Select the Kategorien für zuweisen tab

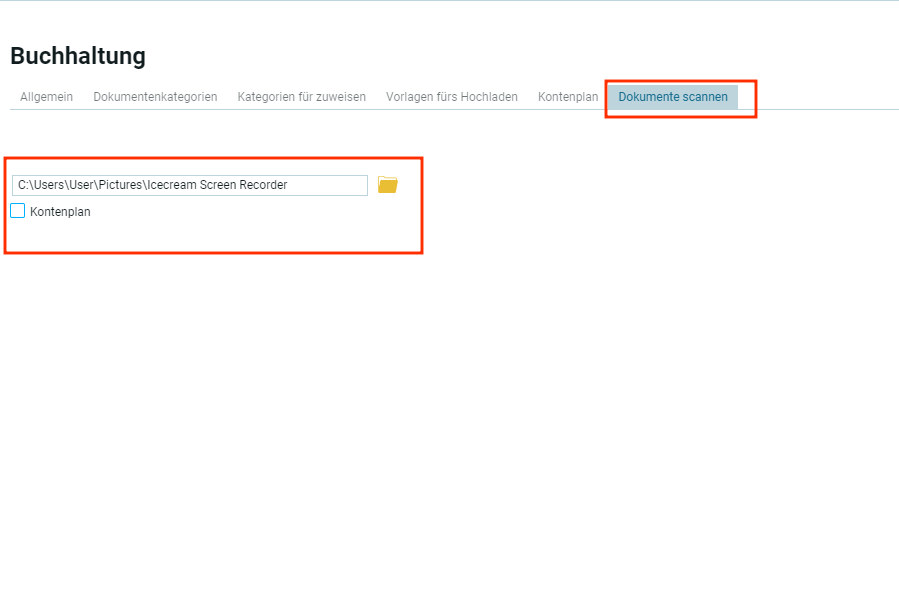301,97
